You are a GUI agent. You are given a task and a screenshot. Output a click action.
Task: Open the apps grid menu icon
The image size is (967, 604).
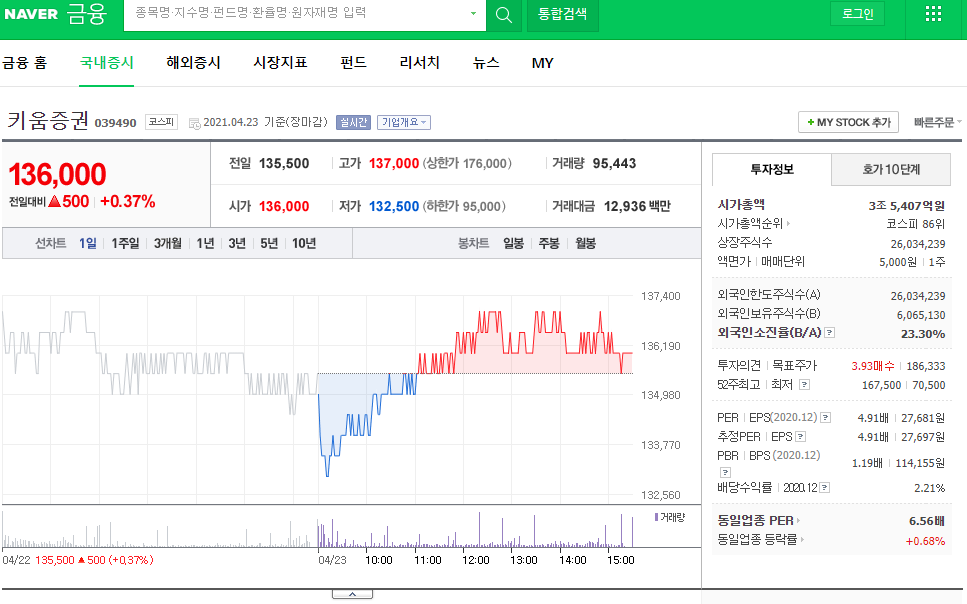(x=933, y=14)
